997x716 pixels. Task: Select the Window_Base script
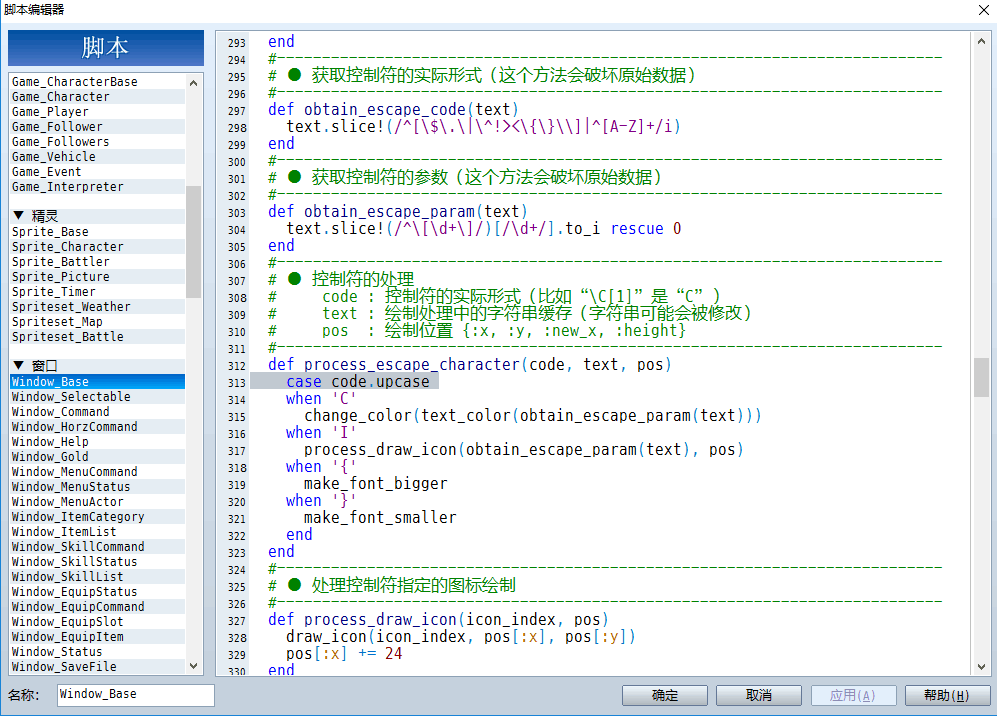(x=98, y=382)
